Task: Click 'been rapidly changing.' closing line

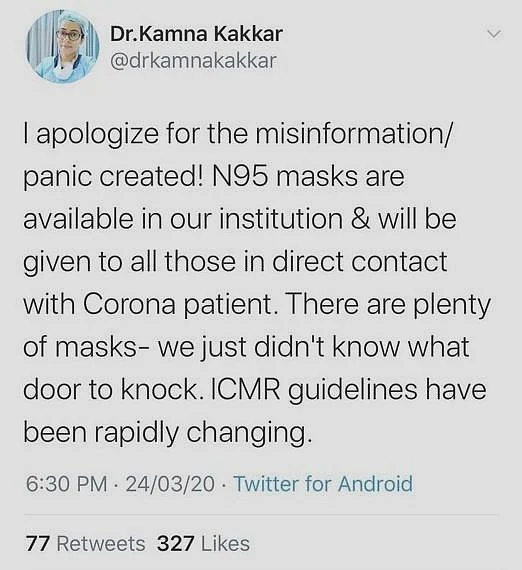Action: coord(168,433)
